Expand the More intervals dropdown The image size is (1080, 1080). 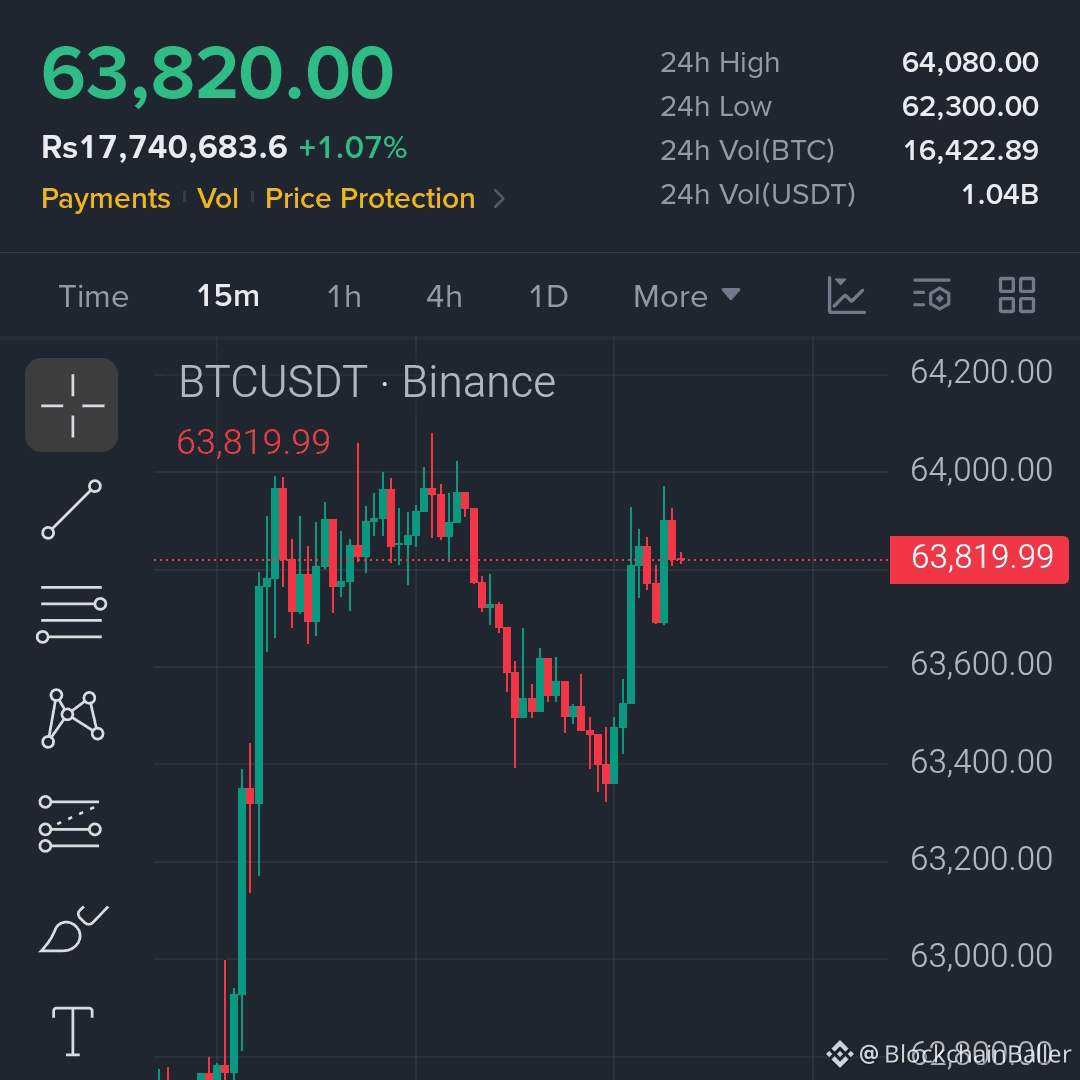pos(687,297)
